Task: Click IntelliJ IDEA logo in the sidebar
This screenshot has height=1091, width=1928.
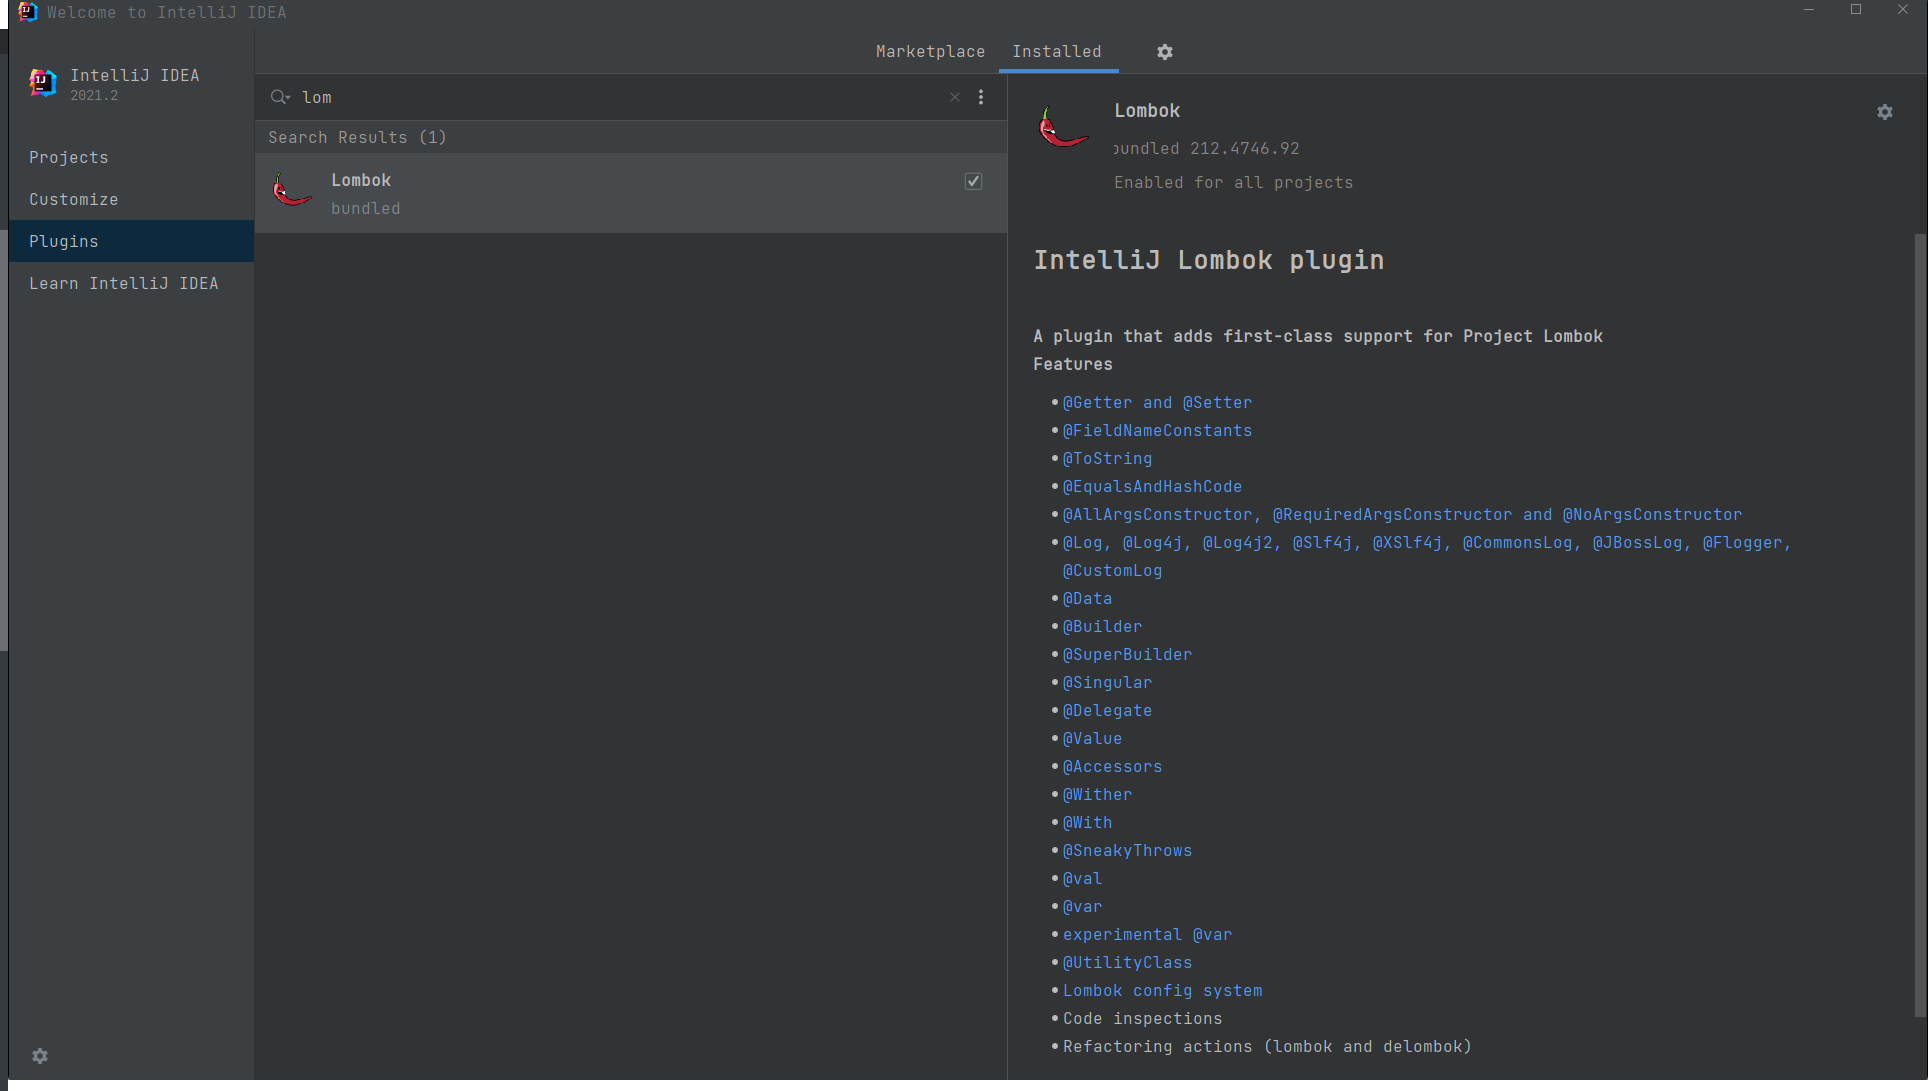Action: (43, 82)
